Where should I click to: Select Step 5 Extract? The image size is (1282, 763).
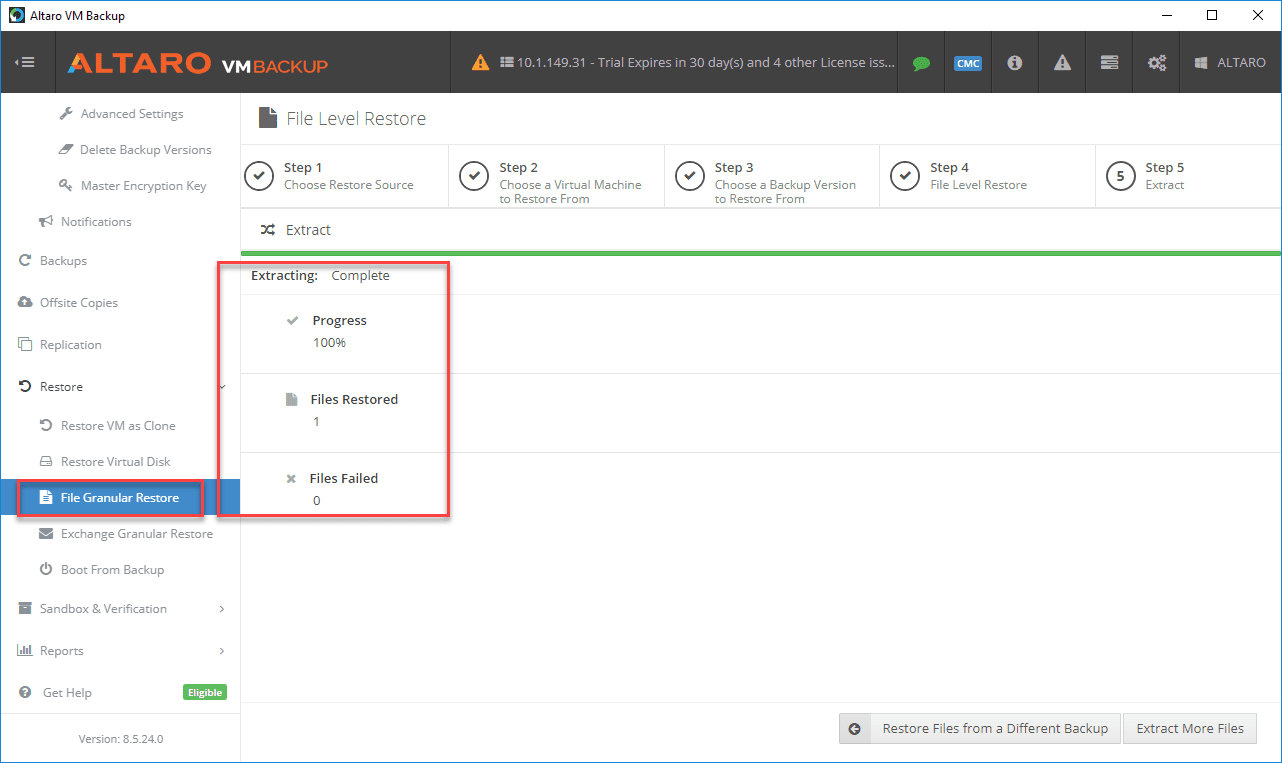click(1188, 176)
